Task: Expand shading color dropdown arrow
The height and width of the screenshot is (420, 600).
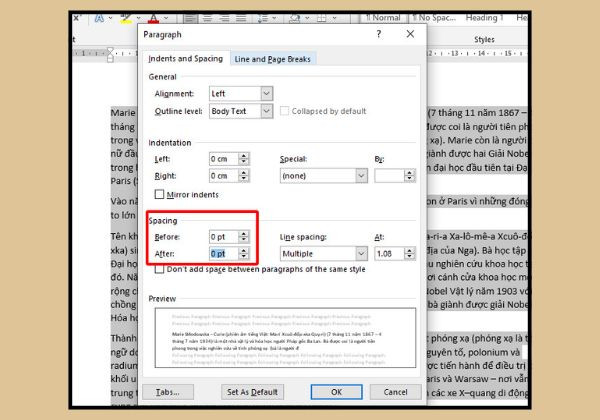Action: [x=307, y=18]
